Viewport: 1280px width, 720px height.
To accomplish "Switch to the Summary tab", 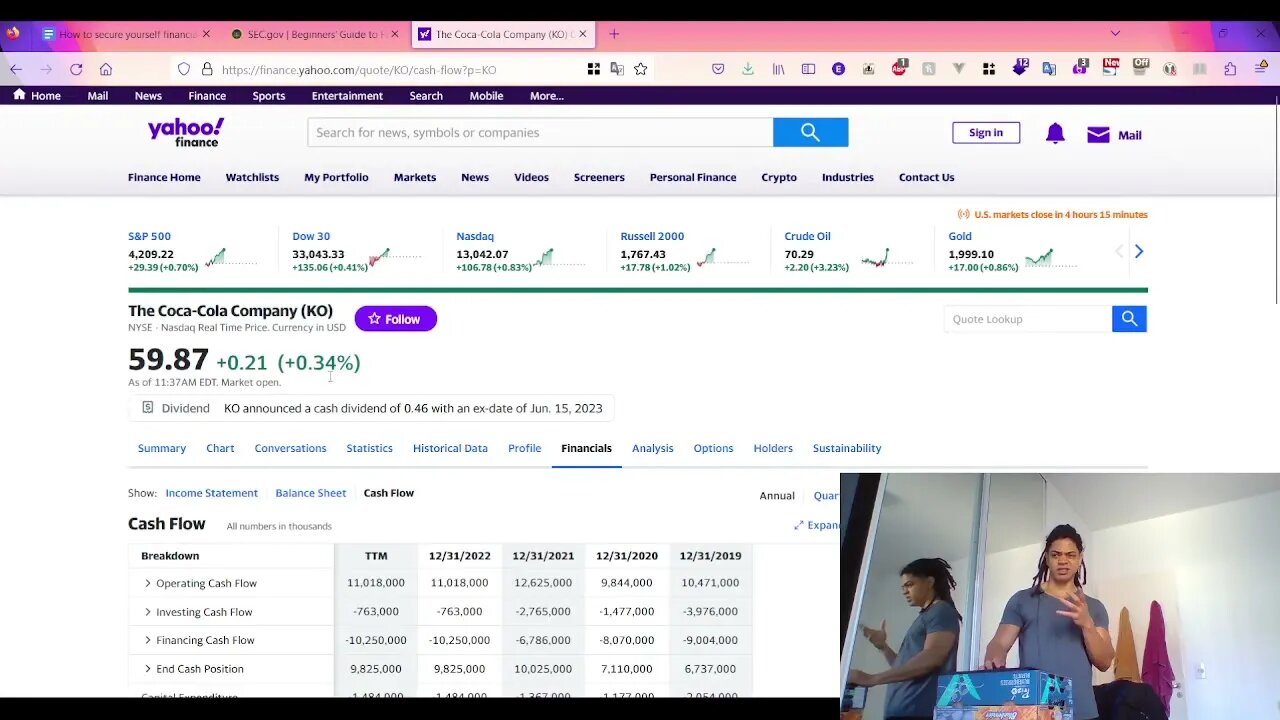I will [x=162, y=448].
